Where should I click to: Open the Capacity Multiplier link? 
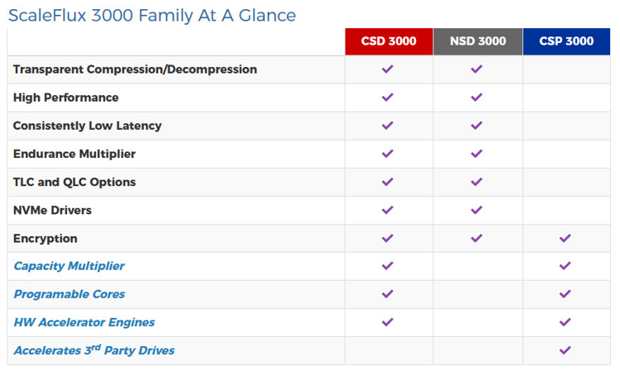click(x=69, y=266)
